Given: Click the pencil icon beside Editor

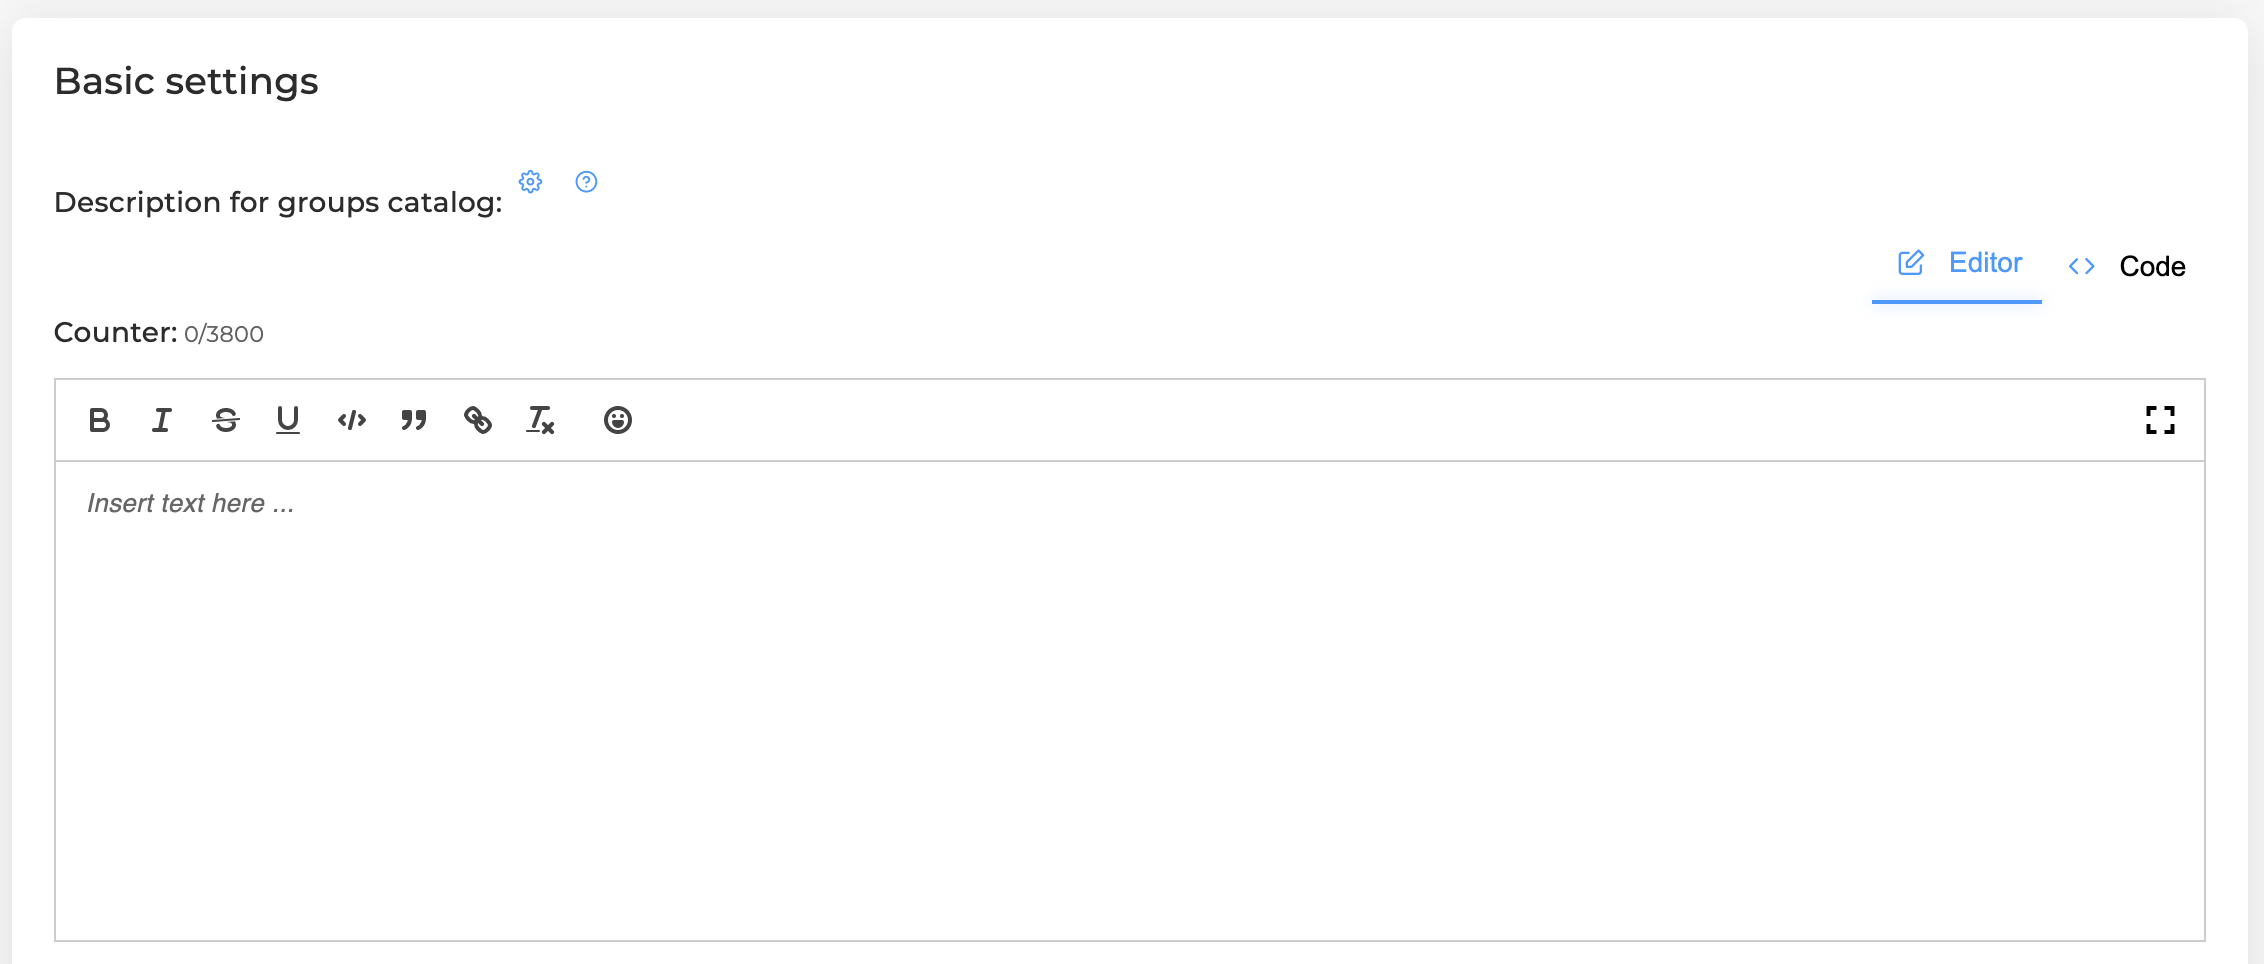Looking at the screenshot, I should [1911, 263].
